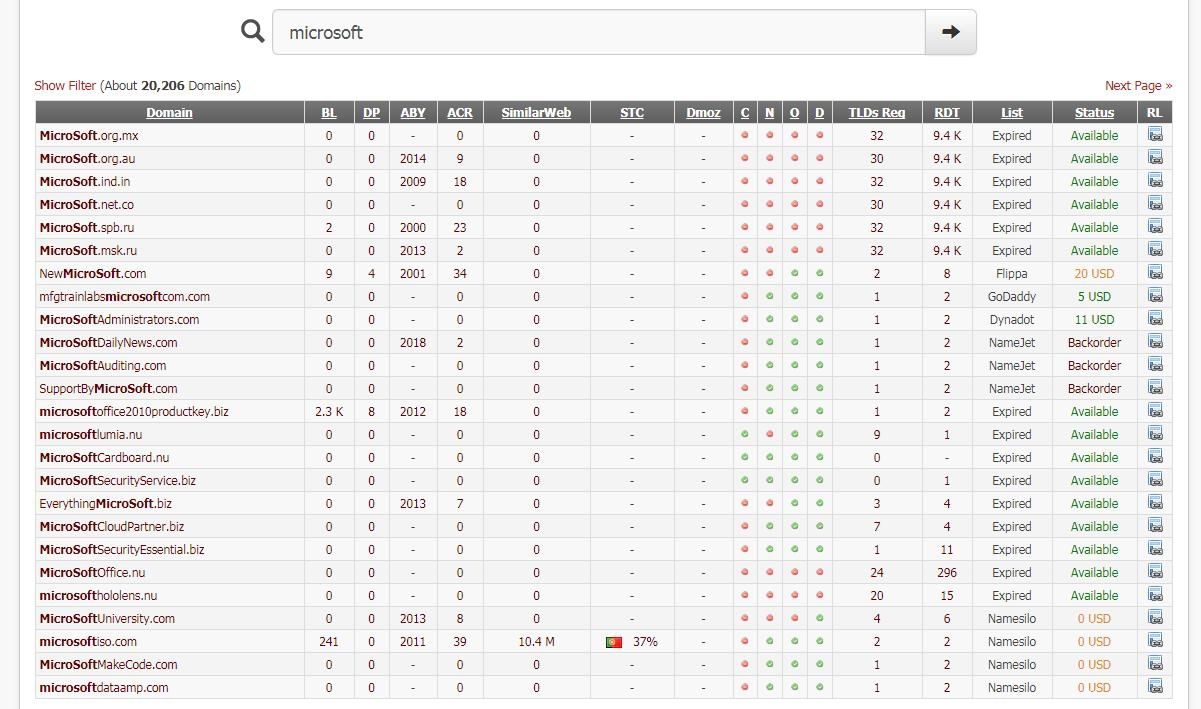
Task: Focus the search field containing microsoft
Action: coord(599,32)
